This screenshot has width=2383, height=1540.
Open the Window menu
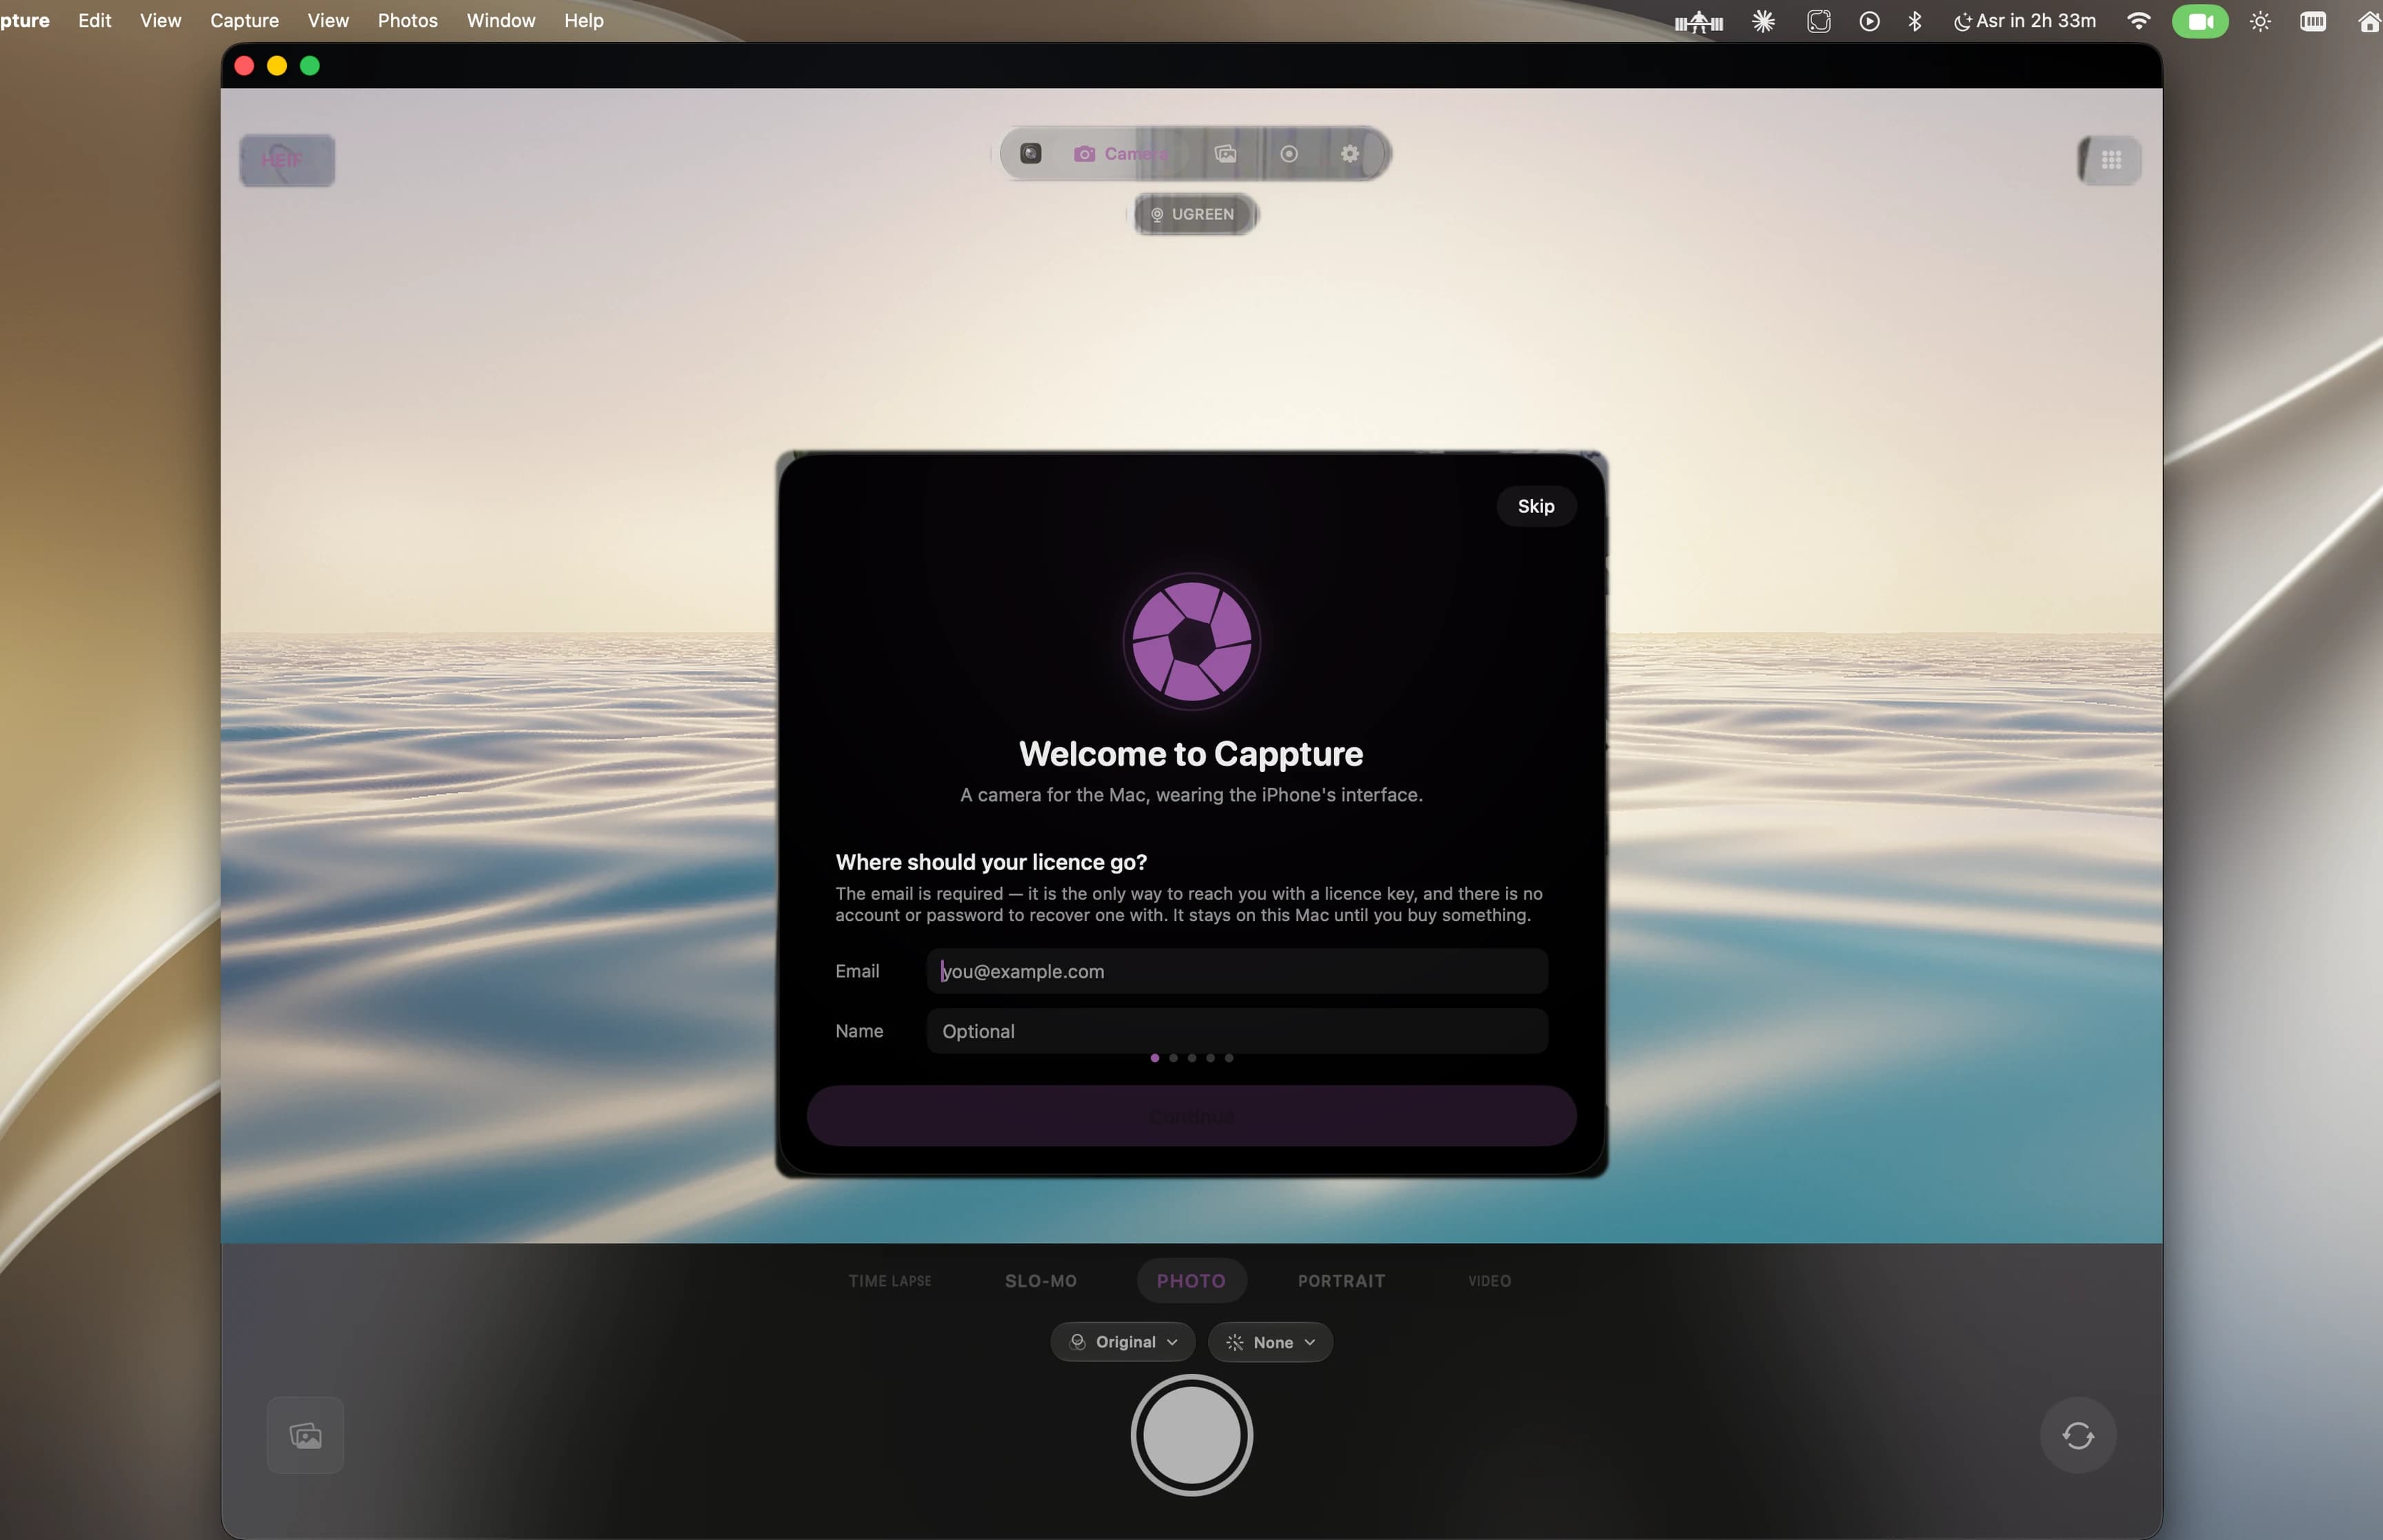501,20
